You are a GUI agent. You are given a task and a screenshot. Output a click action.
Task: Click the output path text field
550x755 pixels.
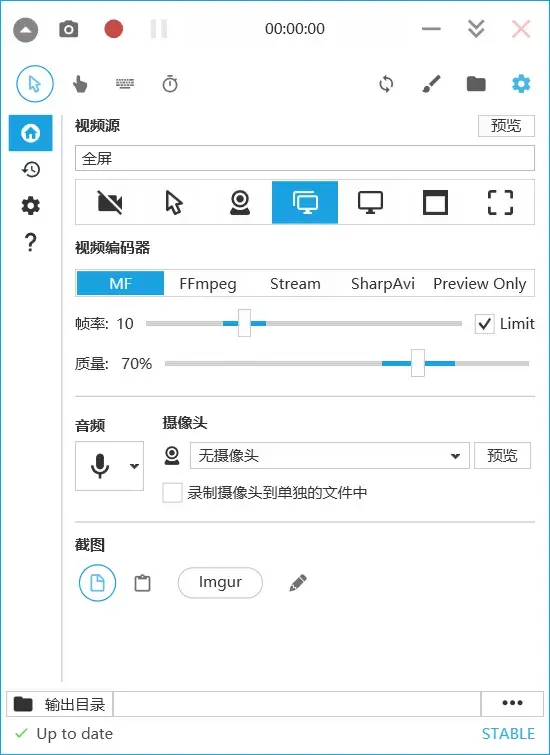(x=297, y=704)
